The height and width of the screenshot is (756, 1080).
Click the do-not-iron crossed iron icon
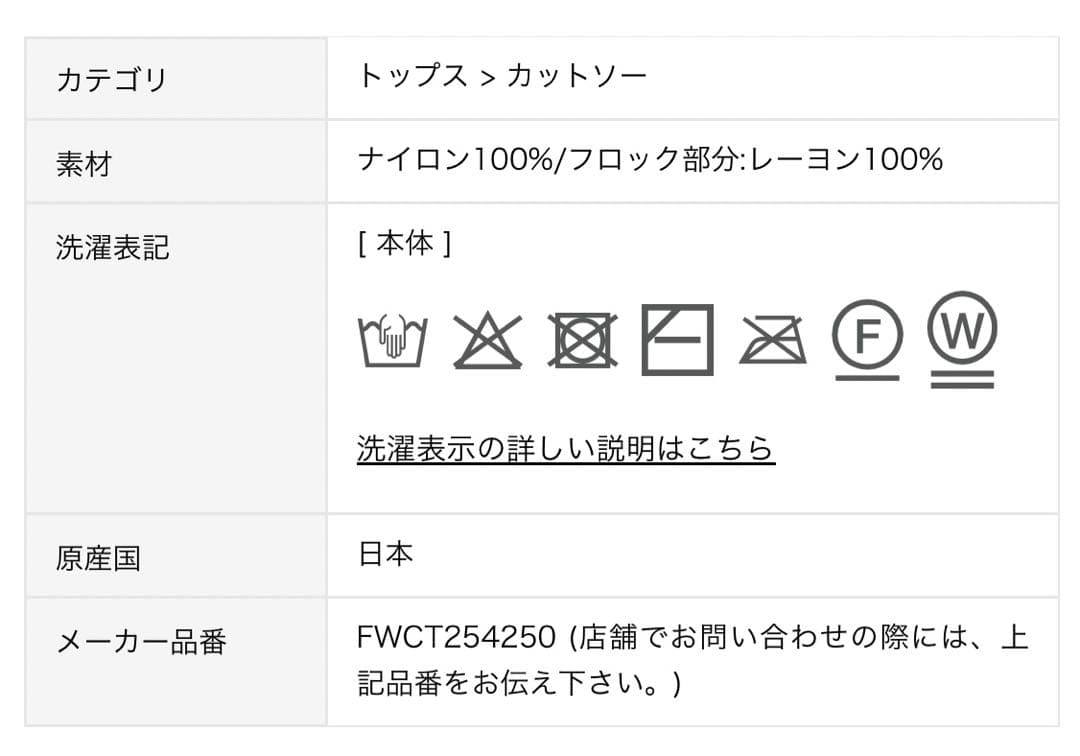click(773, 340)
